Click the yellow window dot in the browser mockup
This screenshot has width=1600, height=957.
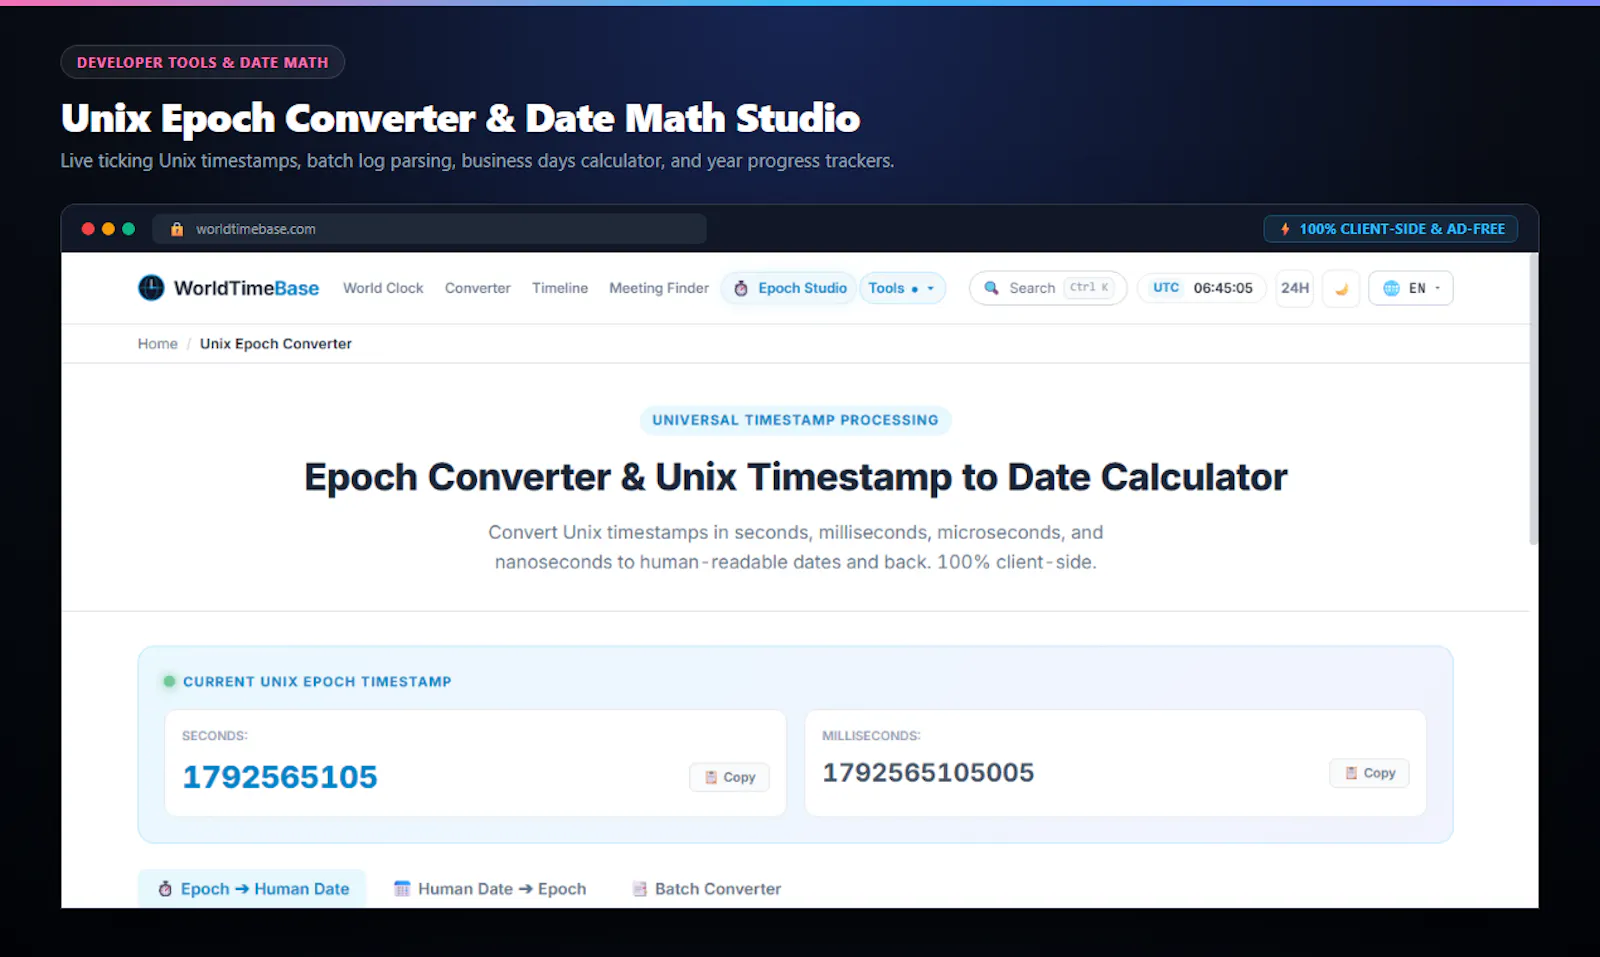108,229
